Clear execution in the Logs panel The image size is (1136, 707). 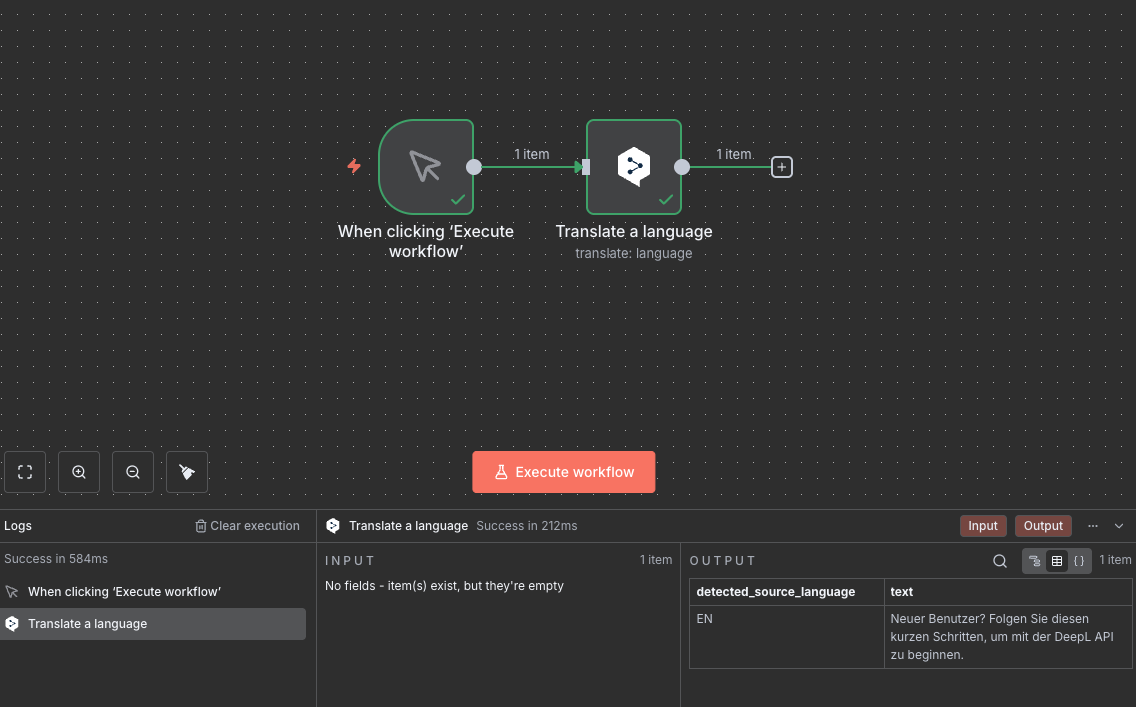point(247,526)
